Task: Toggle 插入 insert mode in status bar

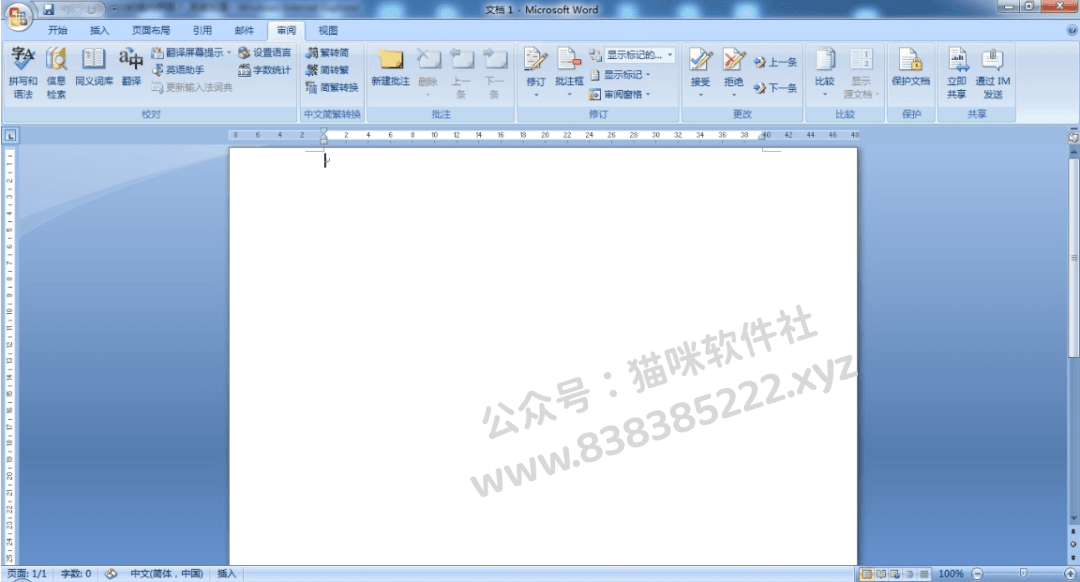Action: coord(227,574)
